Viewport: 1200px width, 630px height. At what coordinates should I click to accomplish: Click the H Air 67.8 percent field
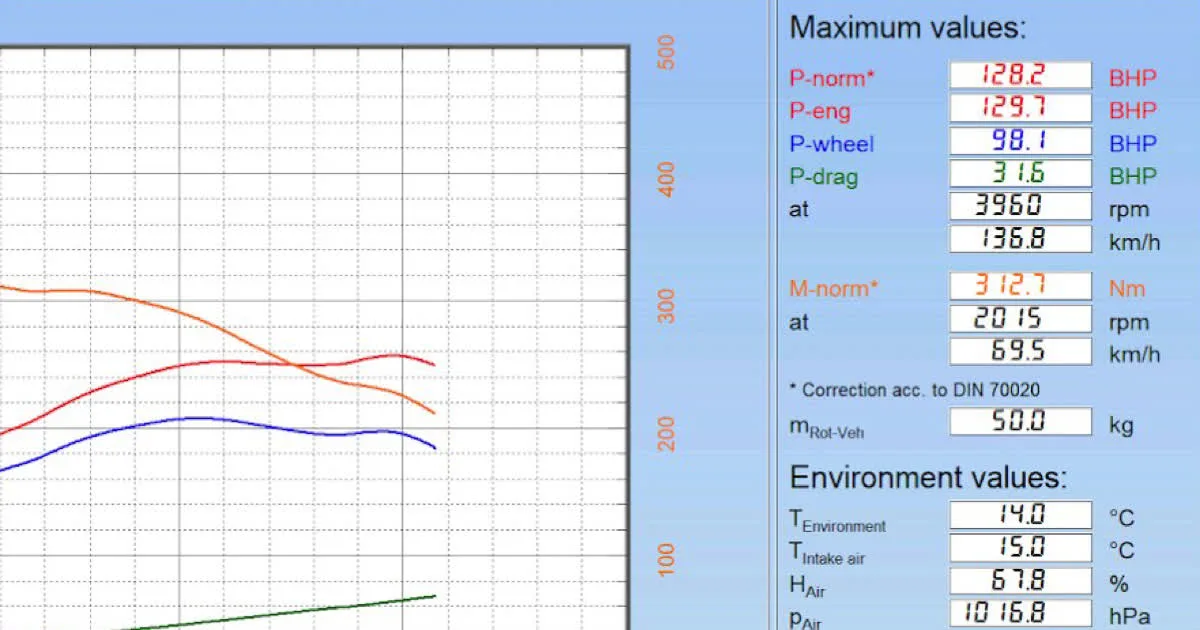point(1020,581)
